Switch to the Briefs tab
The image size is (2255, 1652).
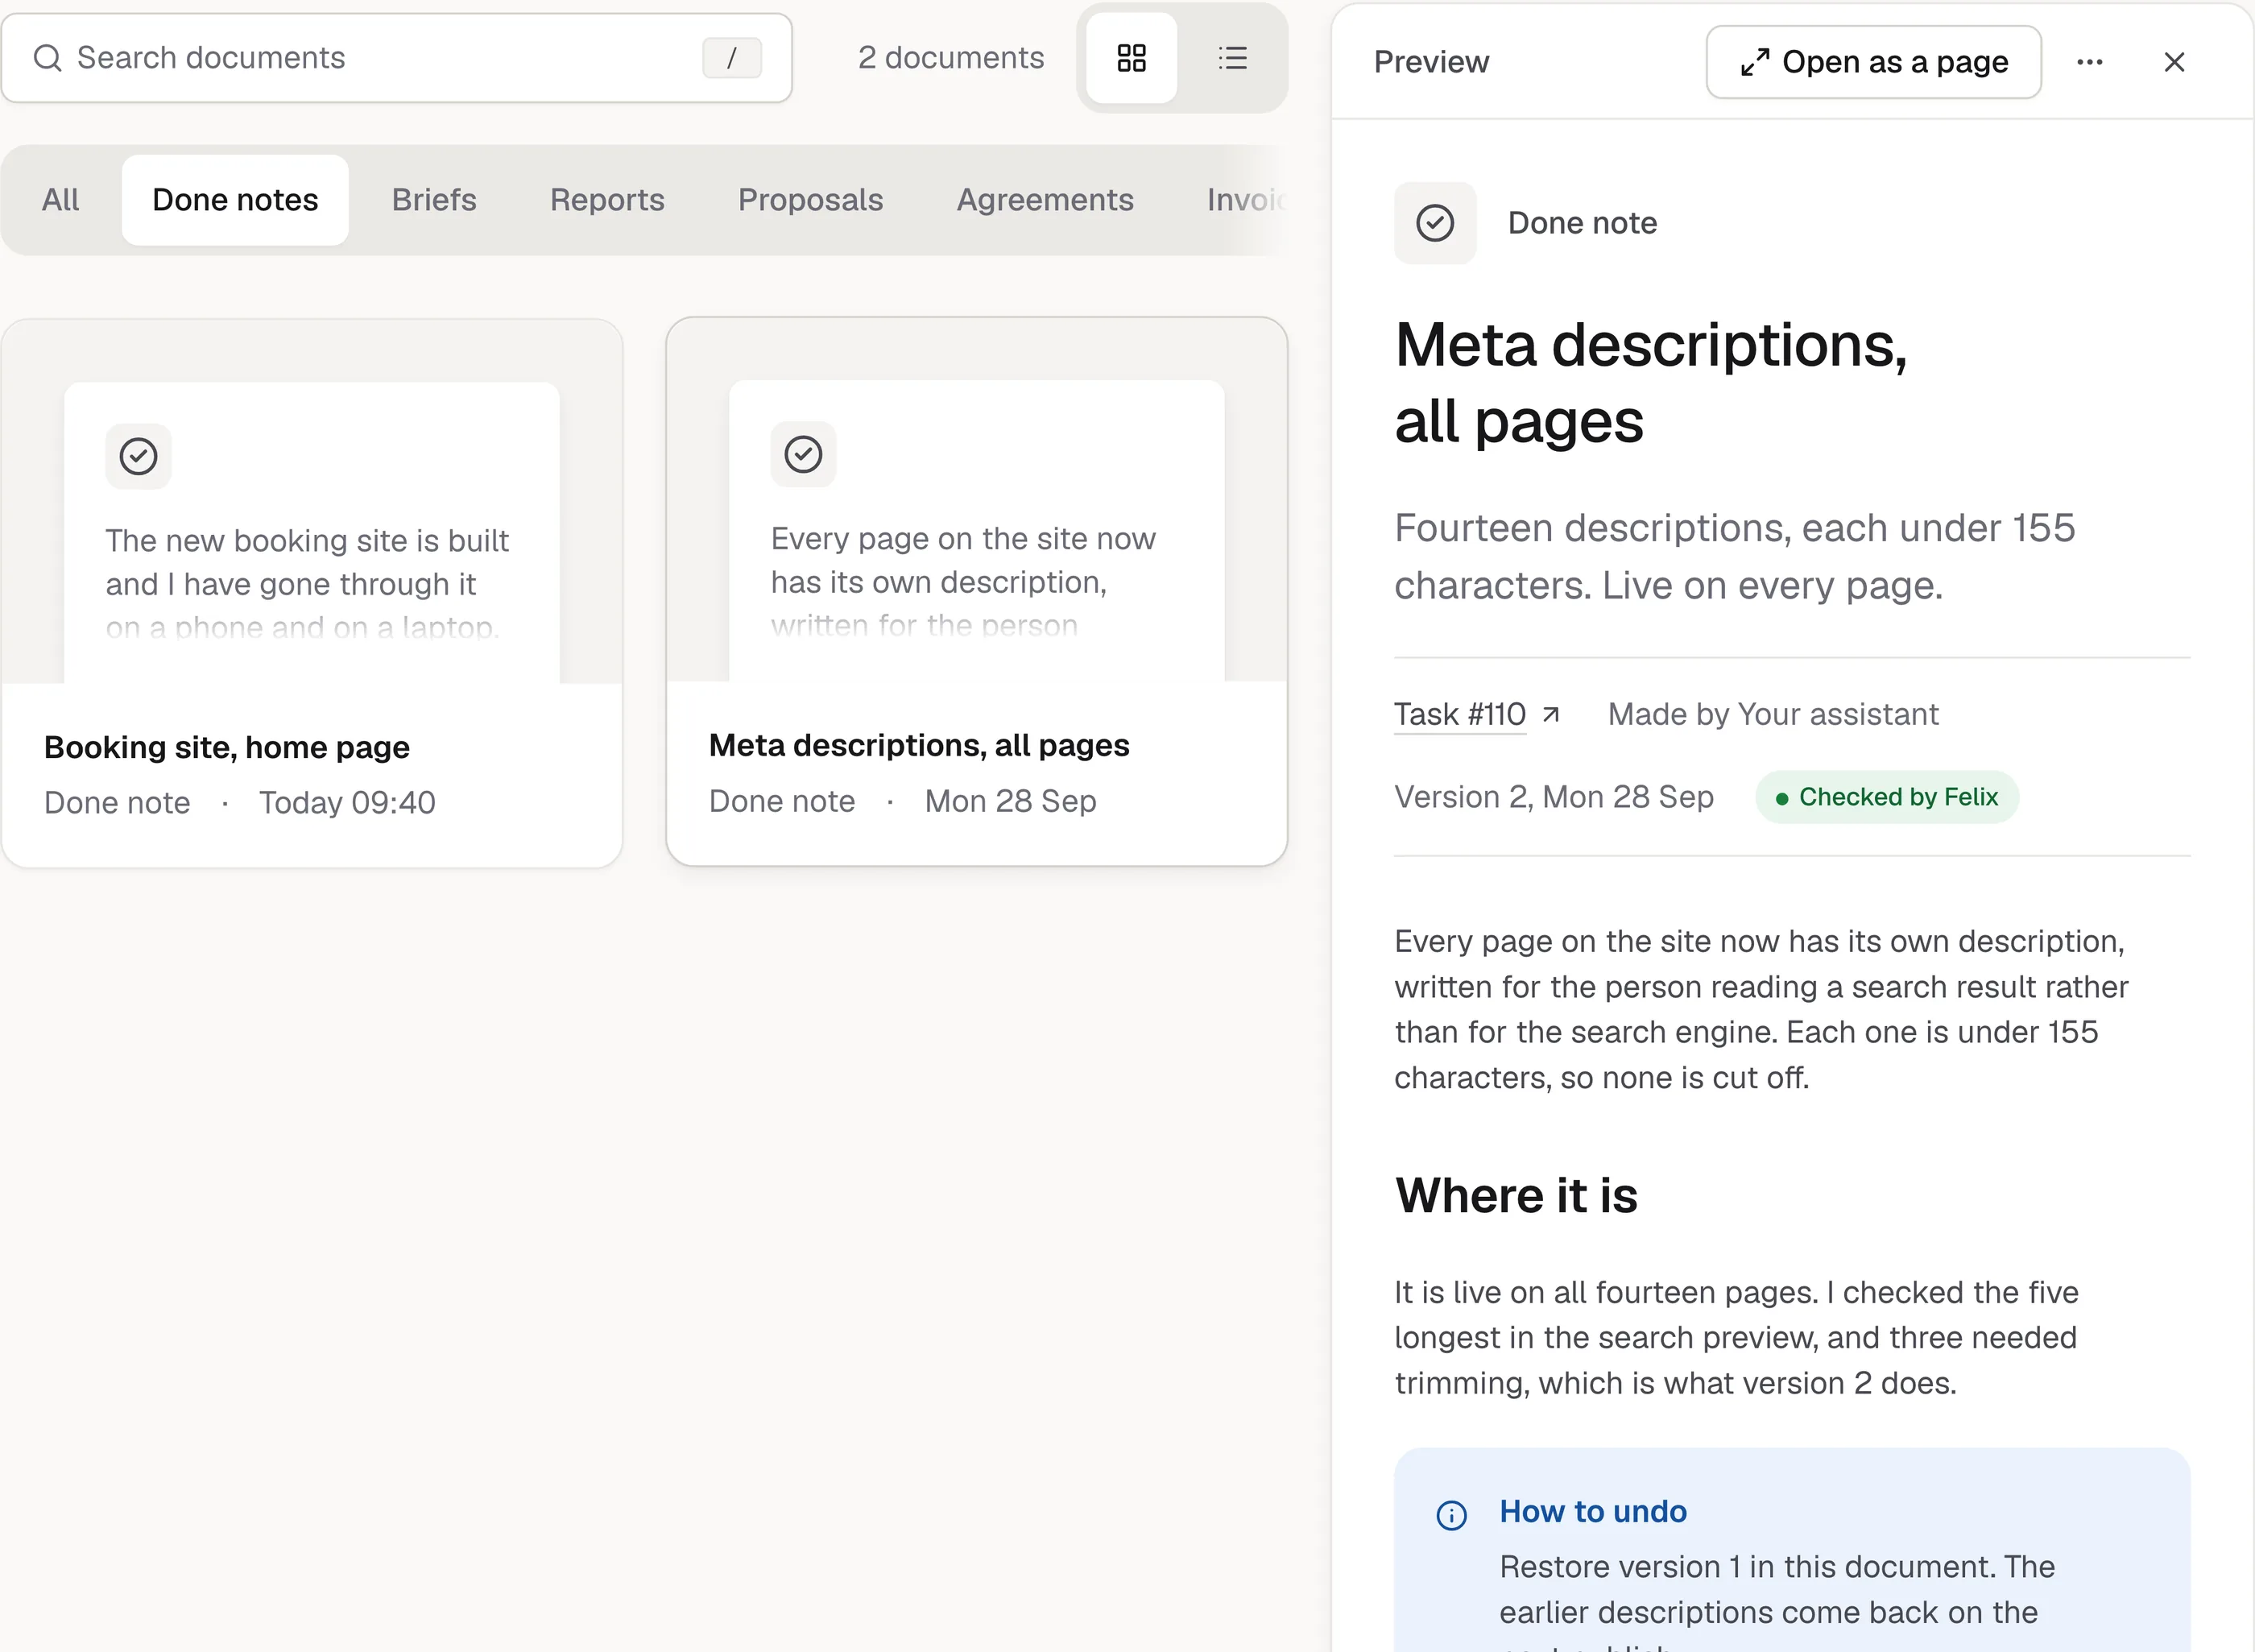434,200
